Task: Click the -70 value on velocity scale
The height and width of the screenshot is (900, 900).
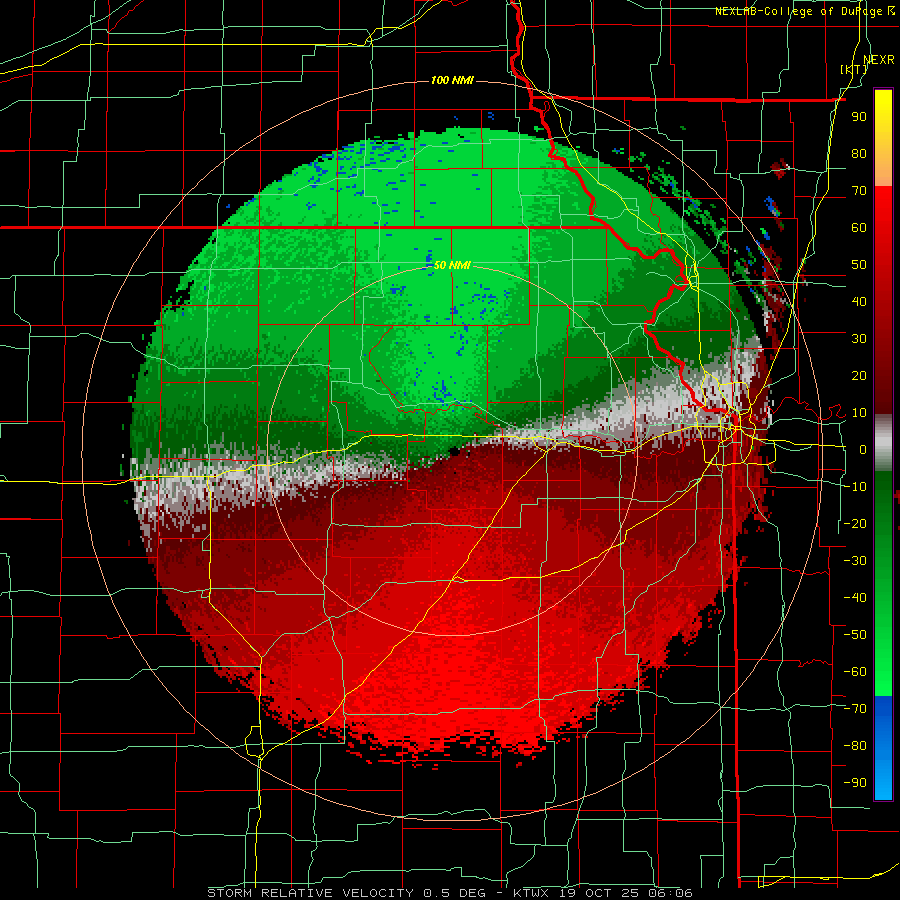Action: 855,709
